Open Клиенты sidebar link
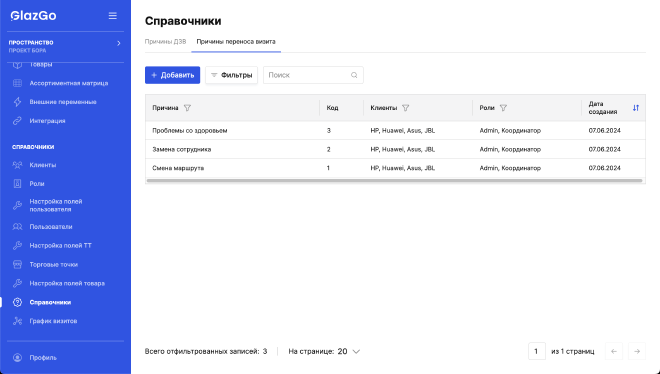 pyautogui.click(x=43, y=165)
